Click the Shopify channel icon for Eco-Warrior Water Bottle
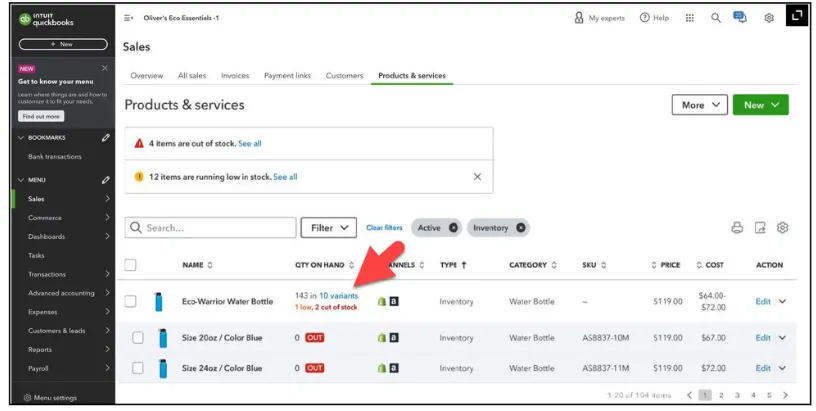 [381, 301]
